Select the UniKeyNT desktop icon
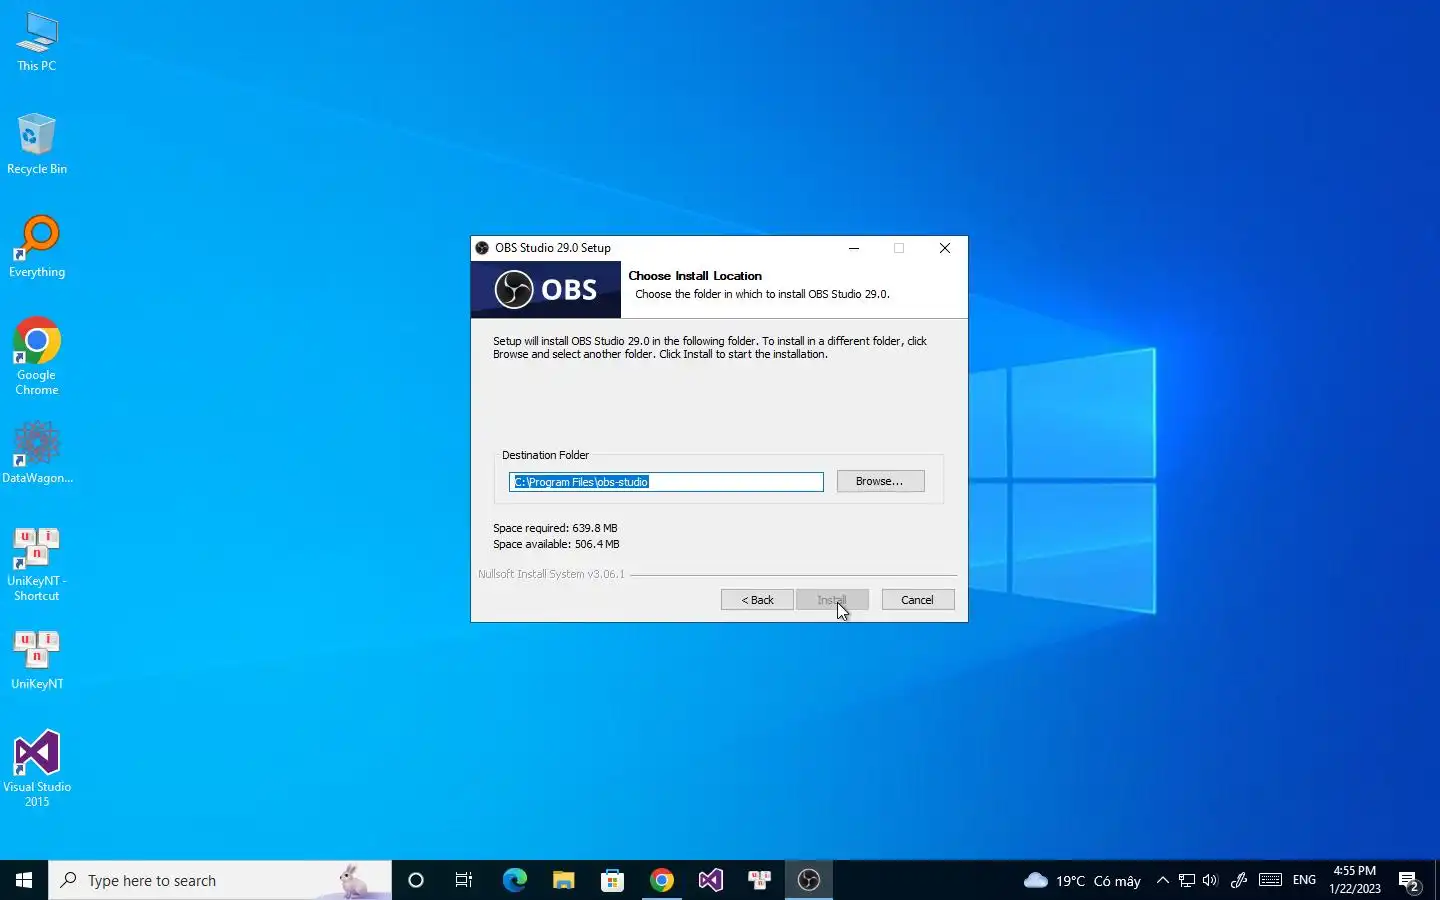The image size is (1440, 900). click(x=37, y=660)
